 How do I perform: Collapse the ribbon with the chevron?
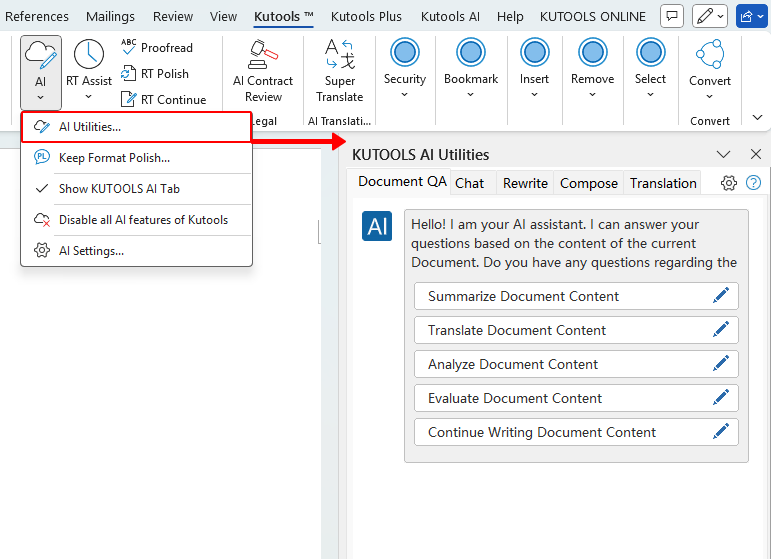(x=757, y=118)
